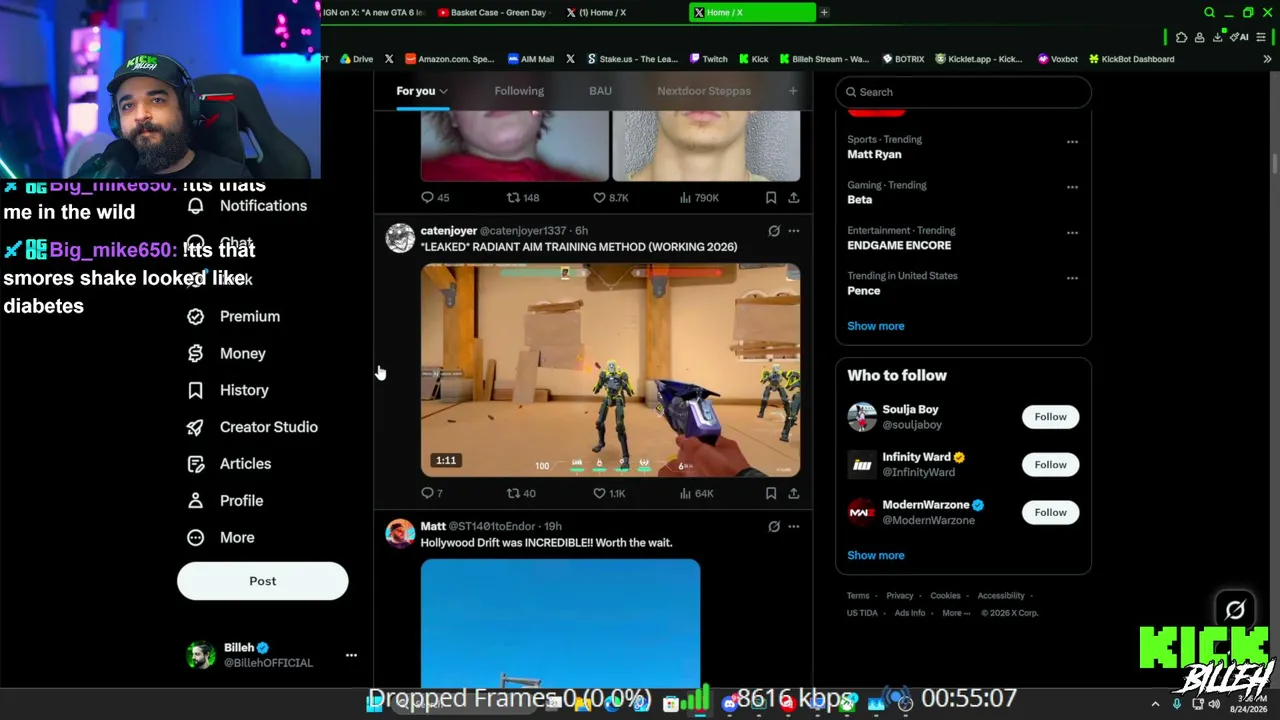Show more trending topics
This screenshot has height=720, width=1280.
pos(876,326)
